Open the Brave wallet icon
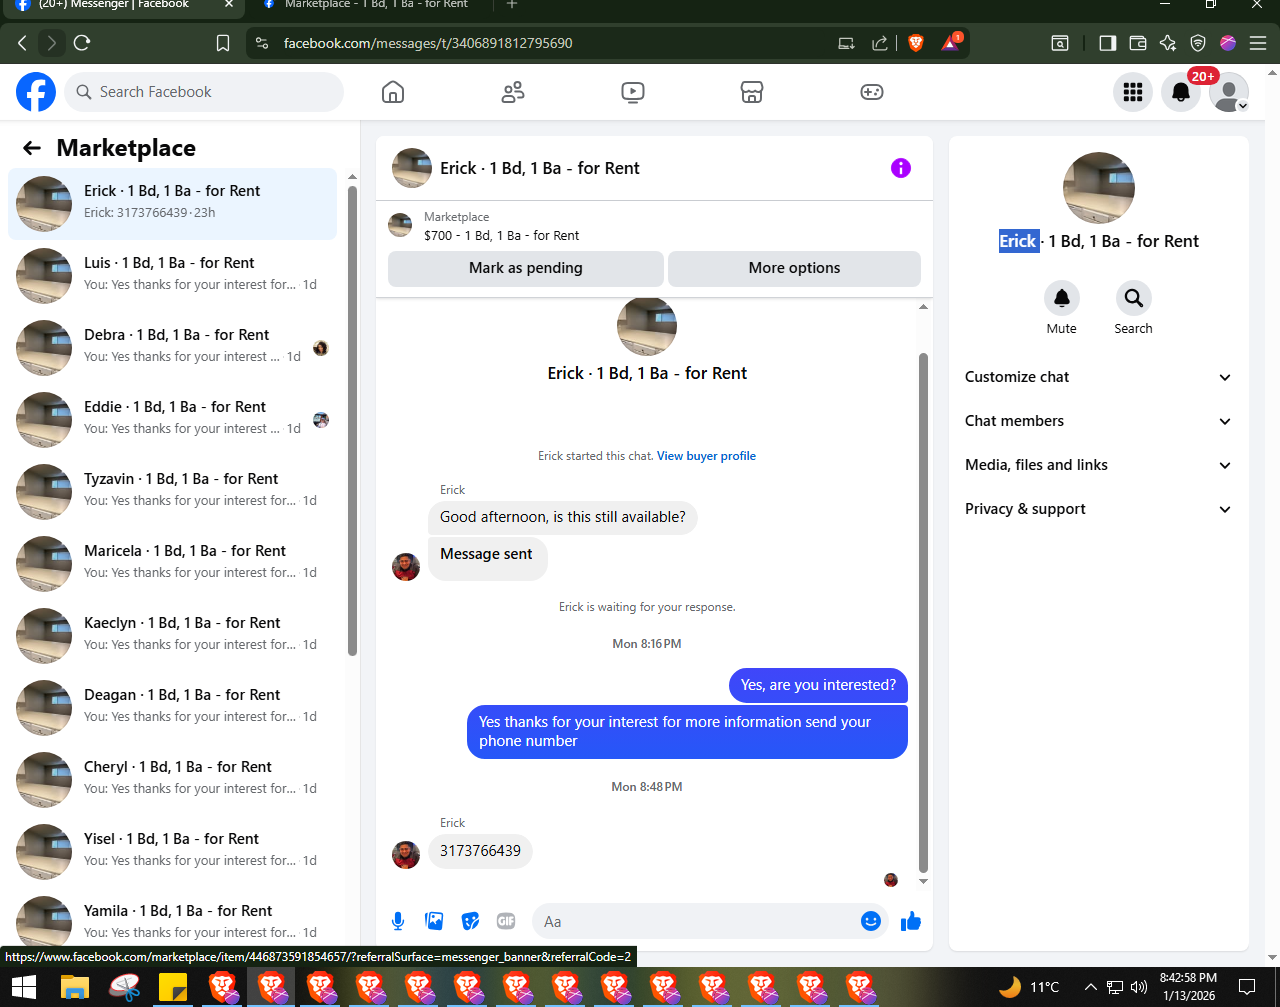1280x1007 pixels. (x=1137, y=43)
